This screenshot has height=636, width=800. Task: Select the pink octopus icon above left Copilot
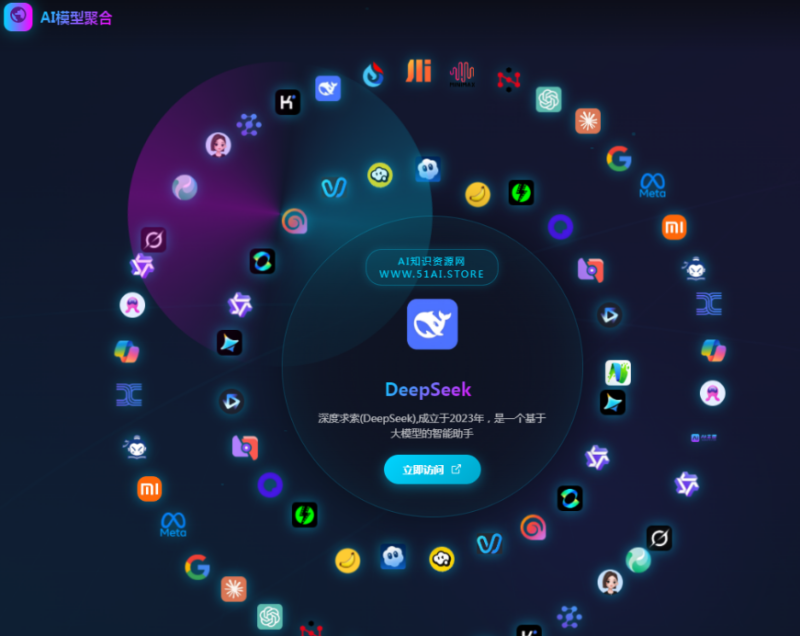[x=132, y=305]
